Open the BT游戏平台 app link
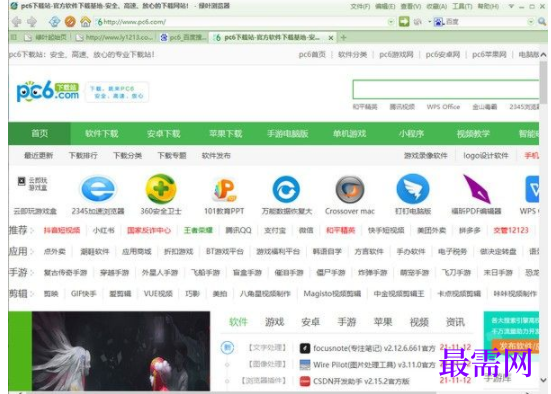 click(x=225, y=251)
